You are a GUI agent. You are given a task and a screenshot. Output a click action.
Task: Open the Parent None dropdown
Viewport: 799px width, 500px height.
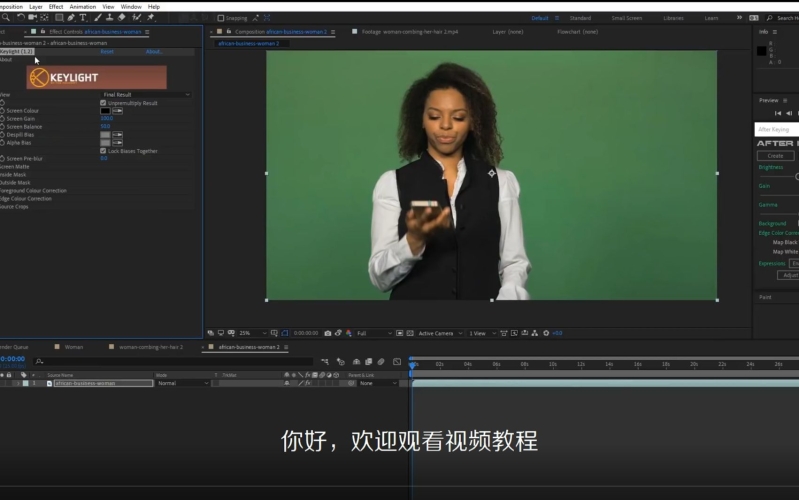378,383
